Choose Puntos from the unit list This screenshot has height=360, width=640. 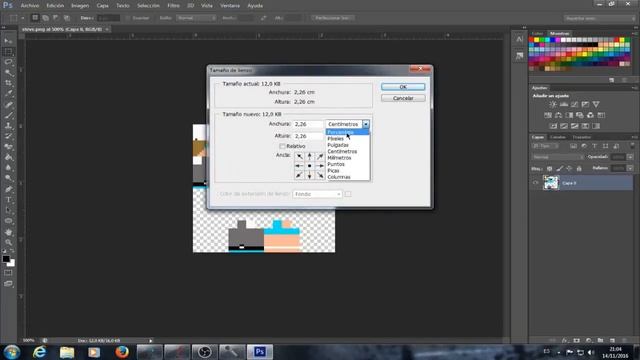click(x=348, y=164)
